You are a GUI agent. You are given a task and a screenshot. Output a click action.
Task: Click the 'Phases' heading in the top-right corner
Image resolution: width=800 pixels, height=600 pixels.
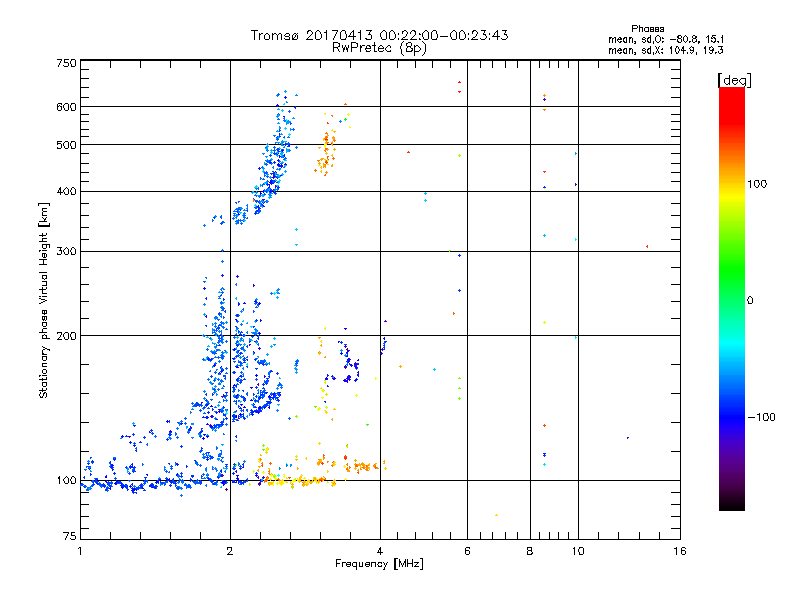pyautogui.click(x=647, y=29)
